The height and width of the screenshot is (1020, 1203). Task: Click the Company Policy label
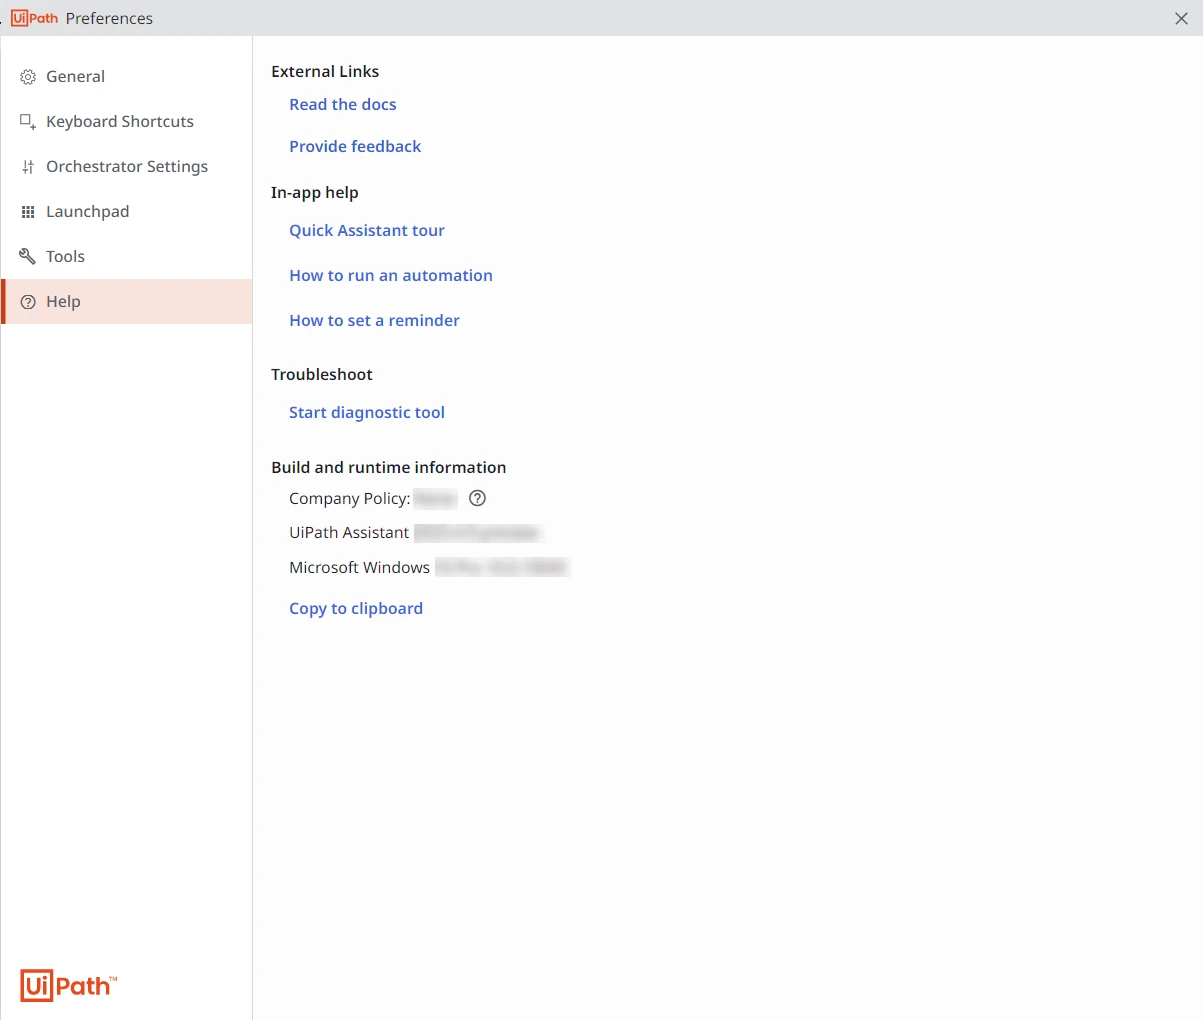click(350, 499)
